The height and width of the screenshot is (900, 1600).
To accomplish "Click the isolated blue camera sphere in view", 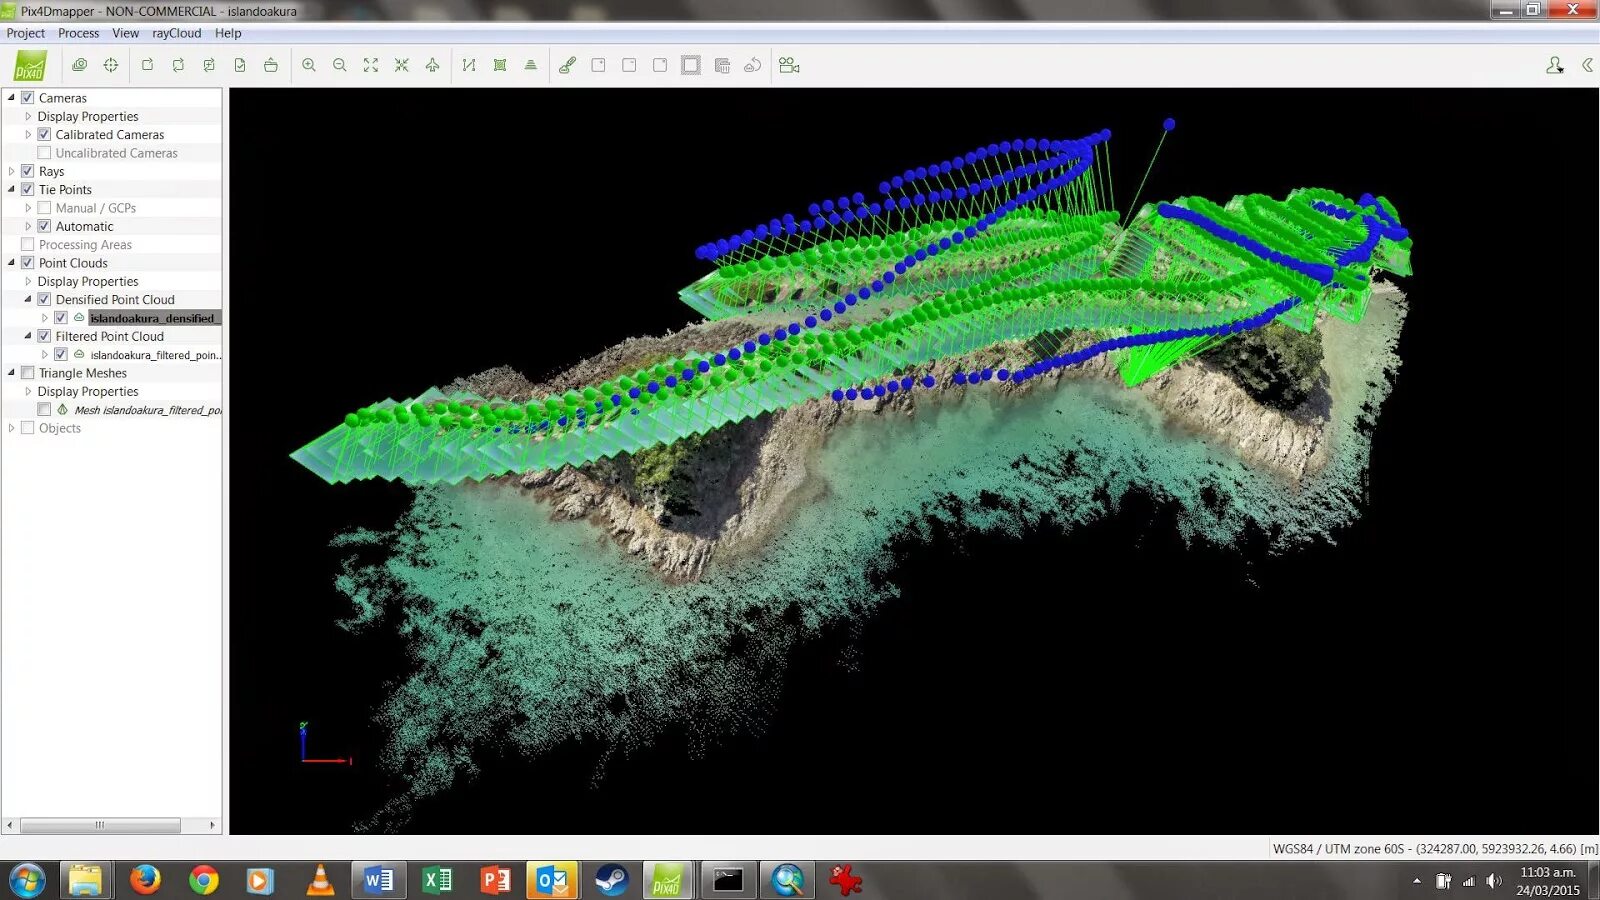I will tap(1169, 124).
